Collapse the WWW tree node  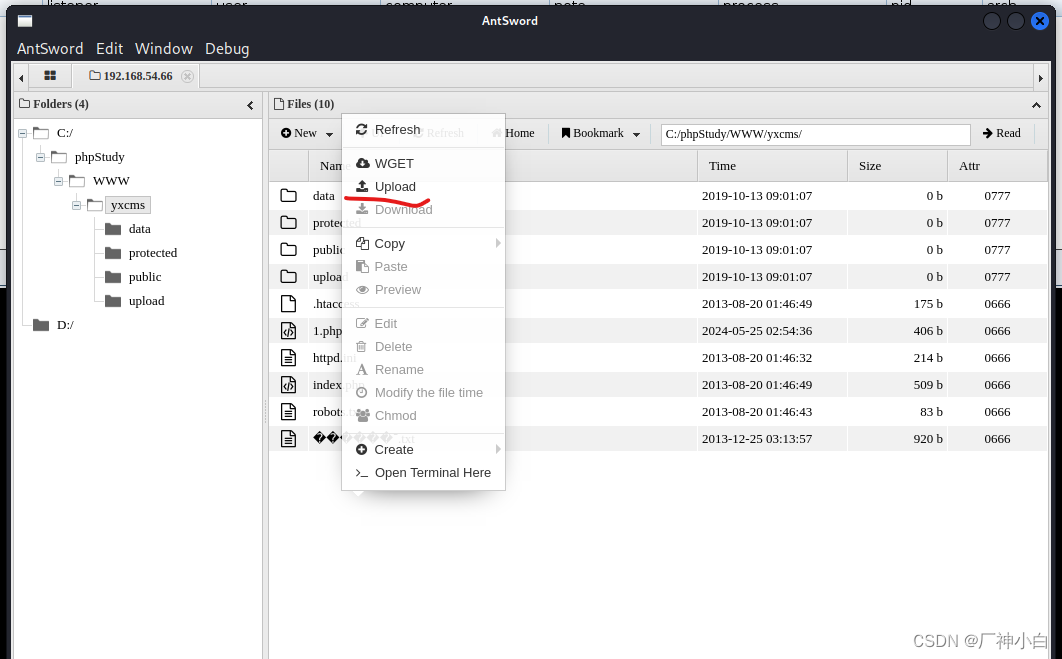[59, 182]
